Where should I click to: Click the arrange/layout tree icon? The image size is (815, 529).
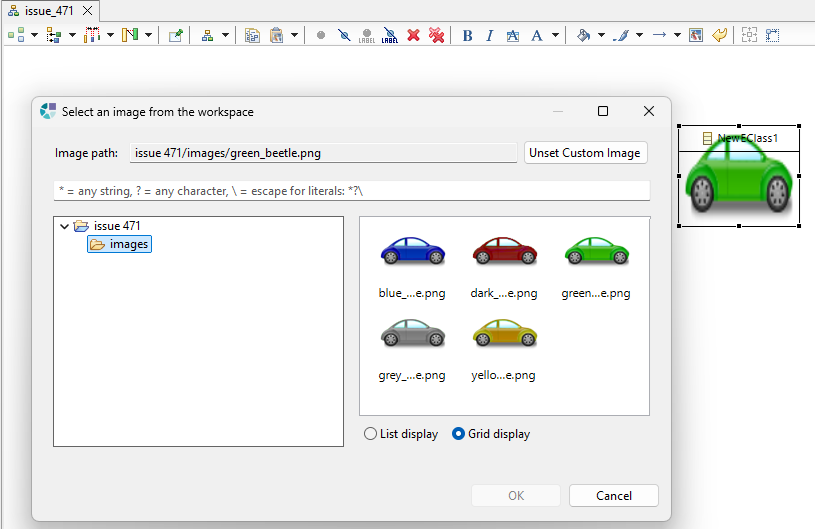tap(207, 35)
